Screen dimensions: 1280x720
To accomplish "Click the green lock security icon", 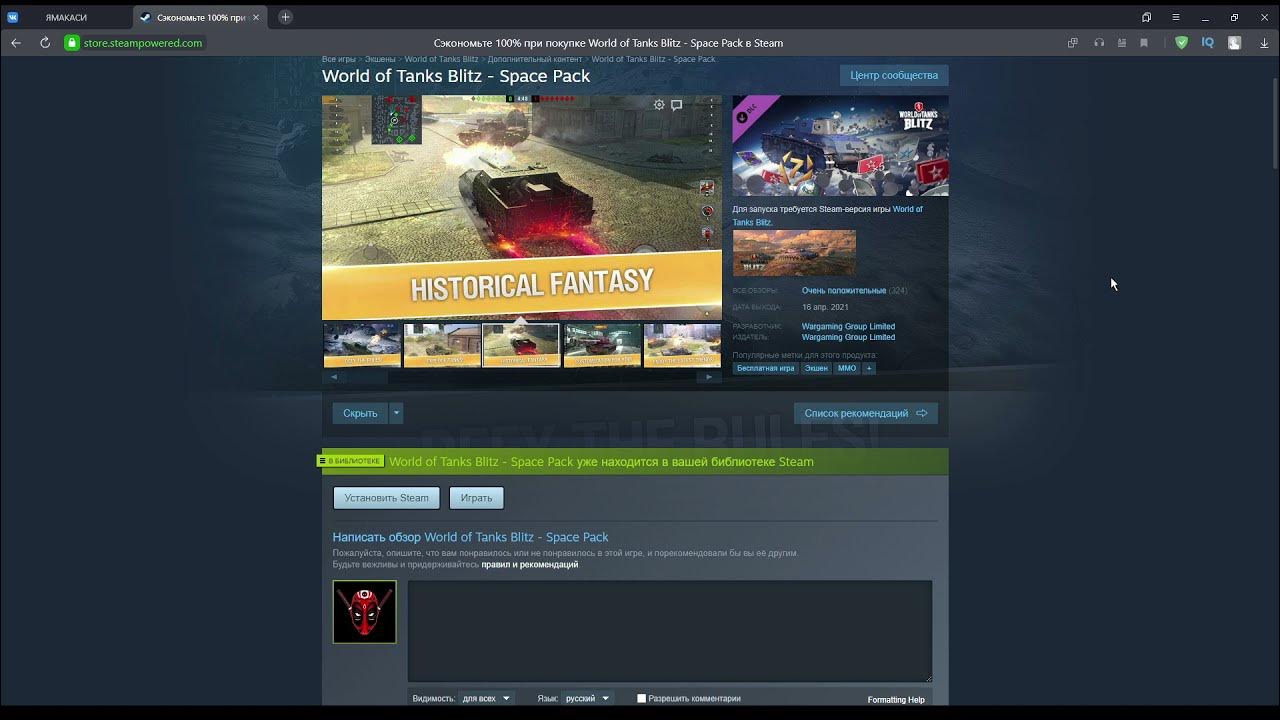I will pos(71,43).
